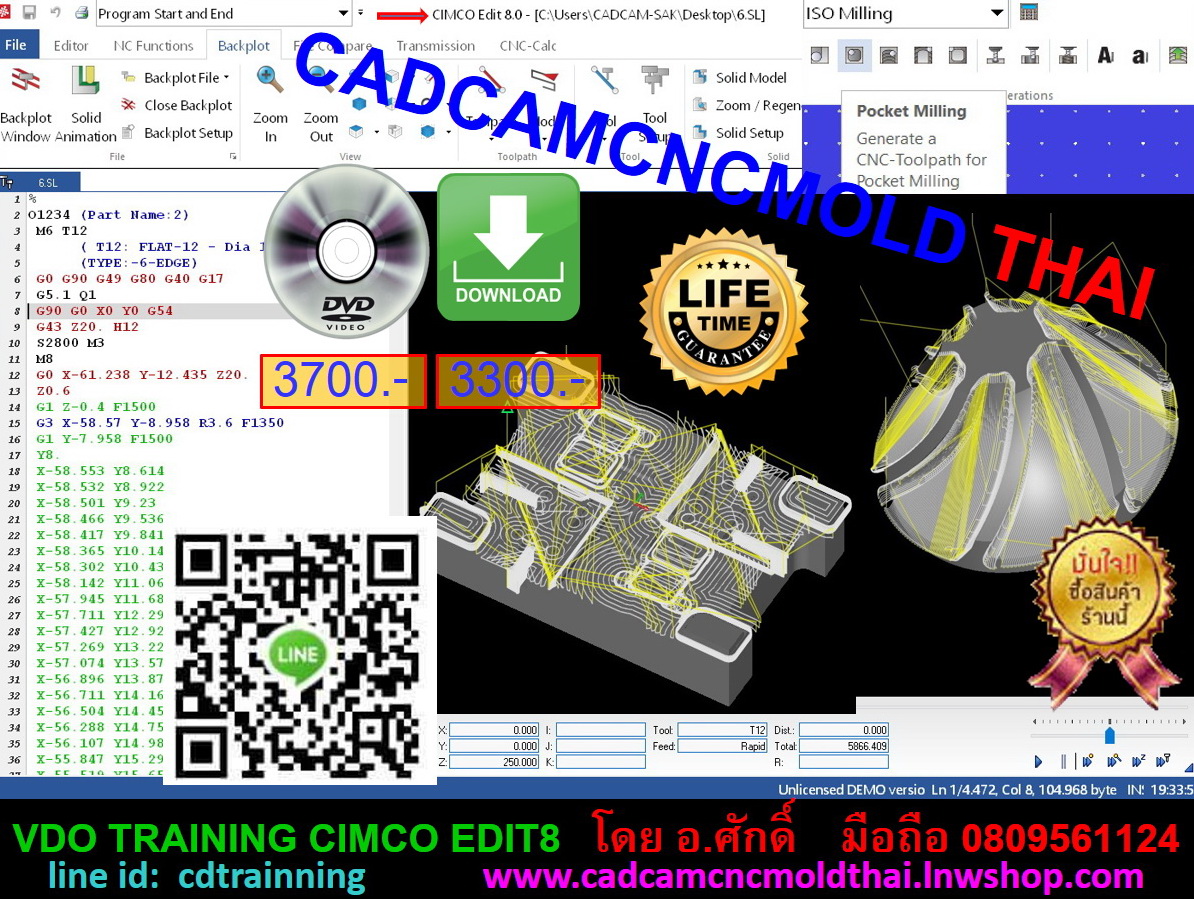Click the Print icon in quick access toolbar
The width and height of the screenshot is (1194, 899).
[x=80, y=13]
